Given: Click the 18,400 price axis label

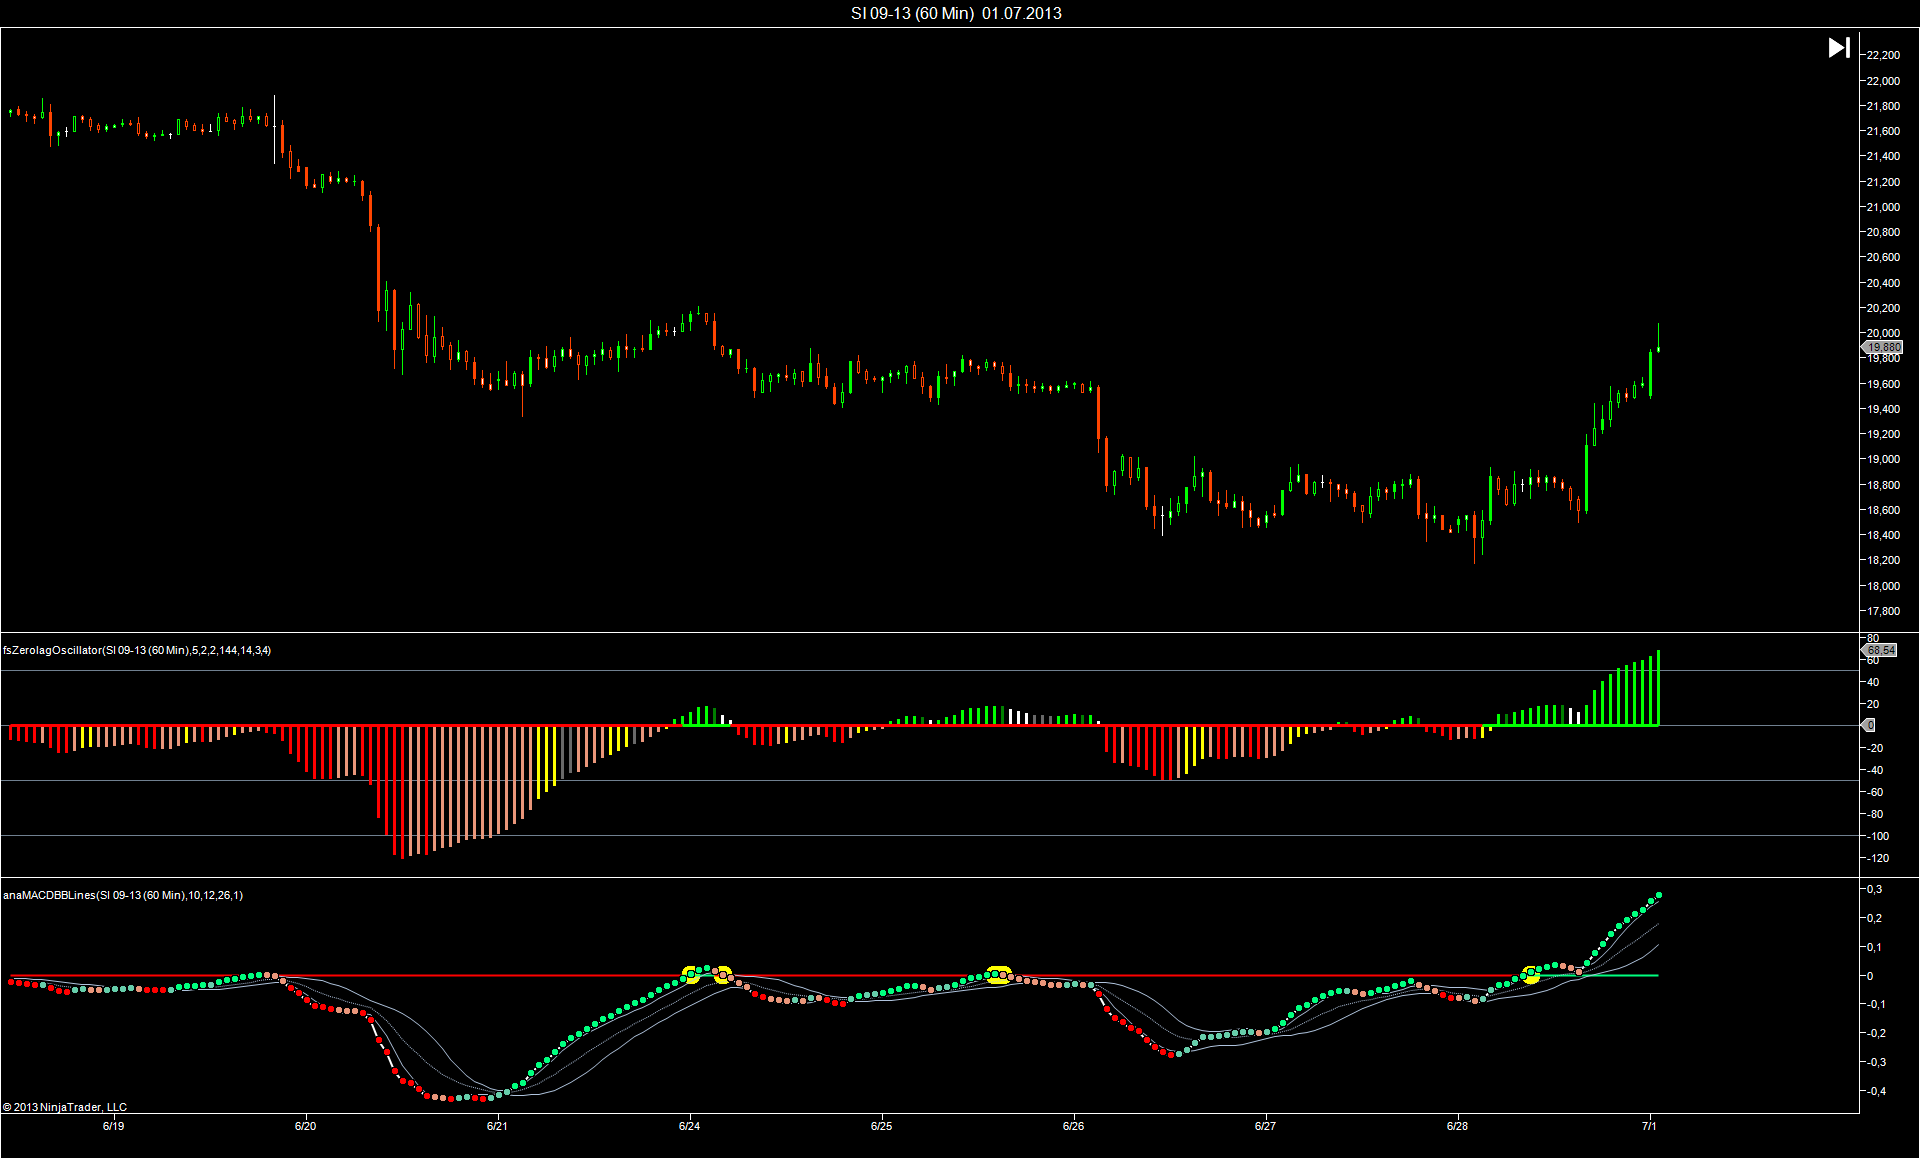Looking at the screenshot, I should pos(1883,535).
